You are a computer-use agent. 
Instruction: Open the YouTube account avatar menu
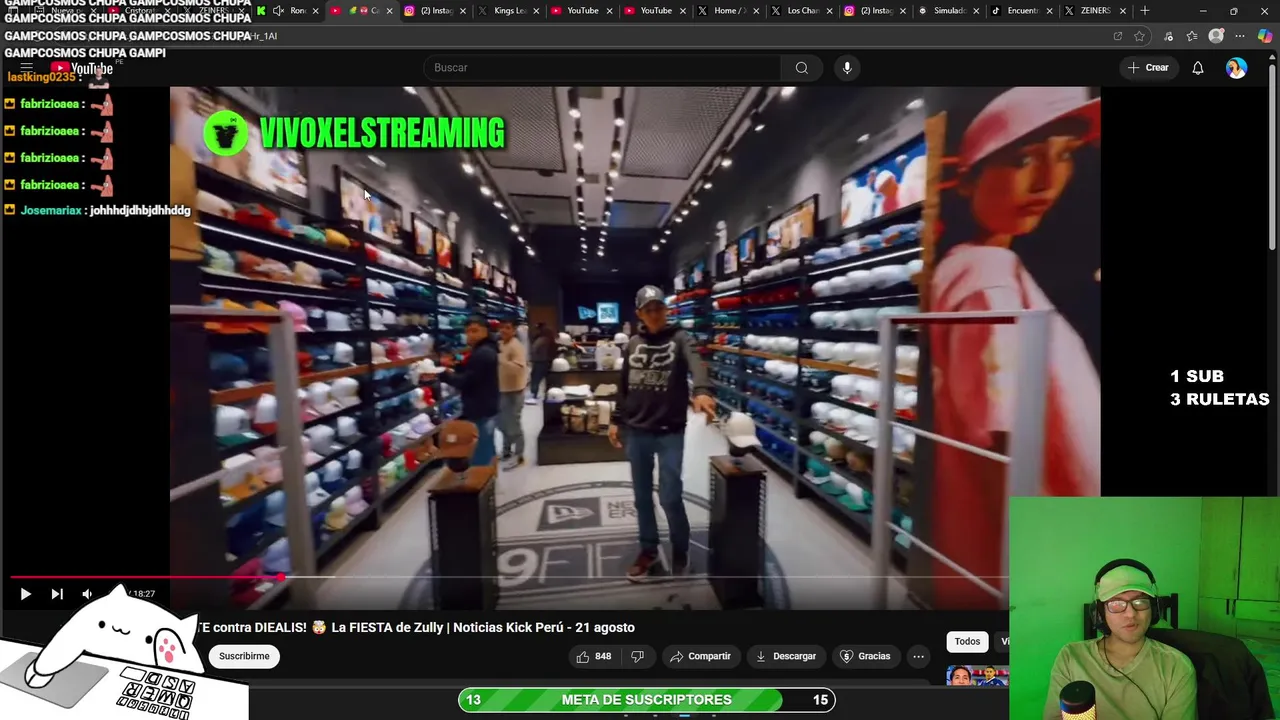(x=1237, y=68)
